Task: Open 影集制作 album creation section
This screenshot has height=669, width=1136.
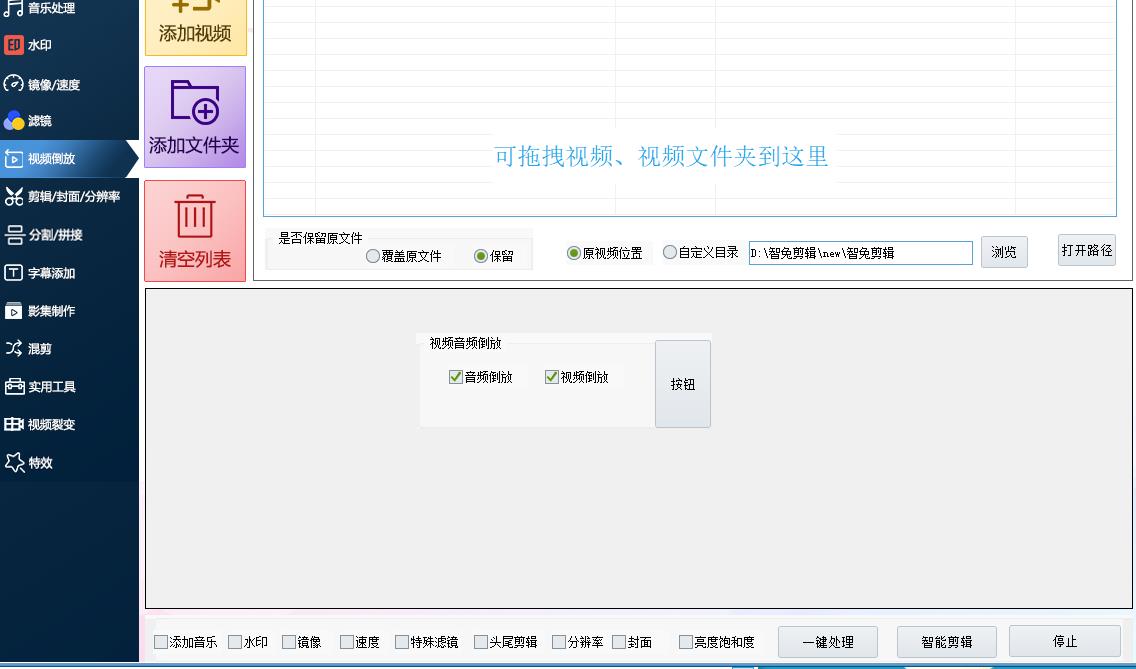Action: pyautogui.click(x=40, y=311)
